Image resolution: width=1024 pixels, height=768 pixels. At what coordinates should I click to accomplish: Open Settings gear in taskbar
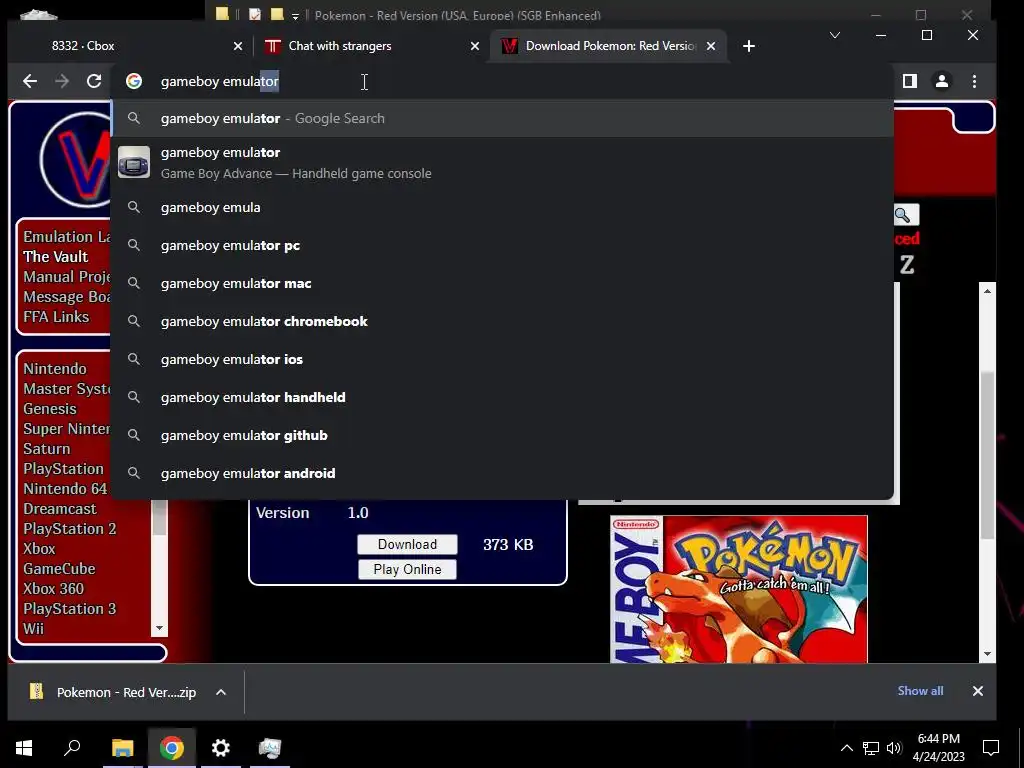[221, 748]
